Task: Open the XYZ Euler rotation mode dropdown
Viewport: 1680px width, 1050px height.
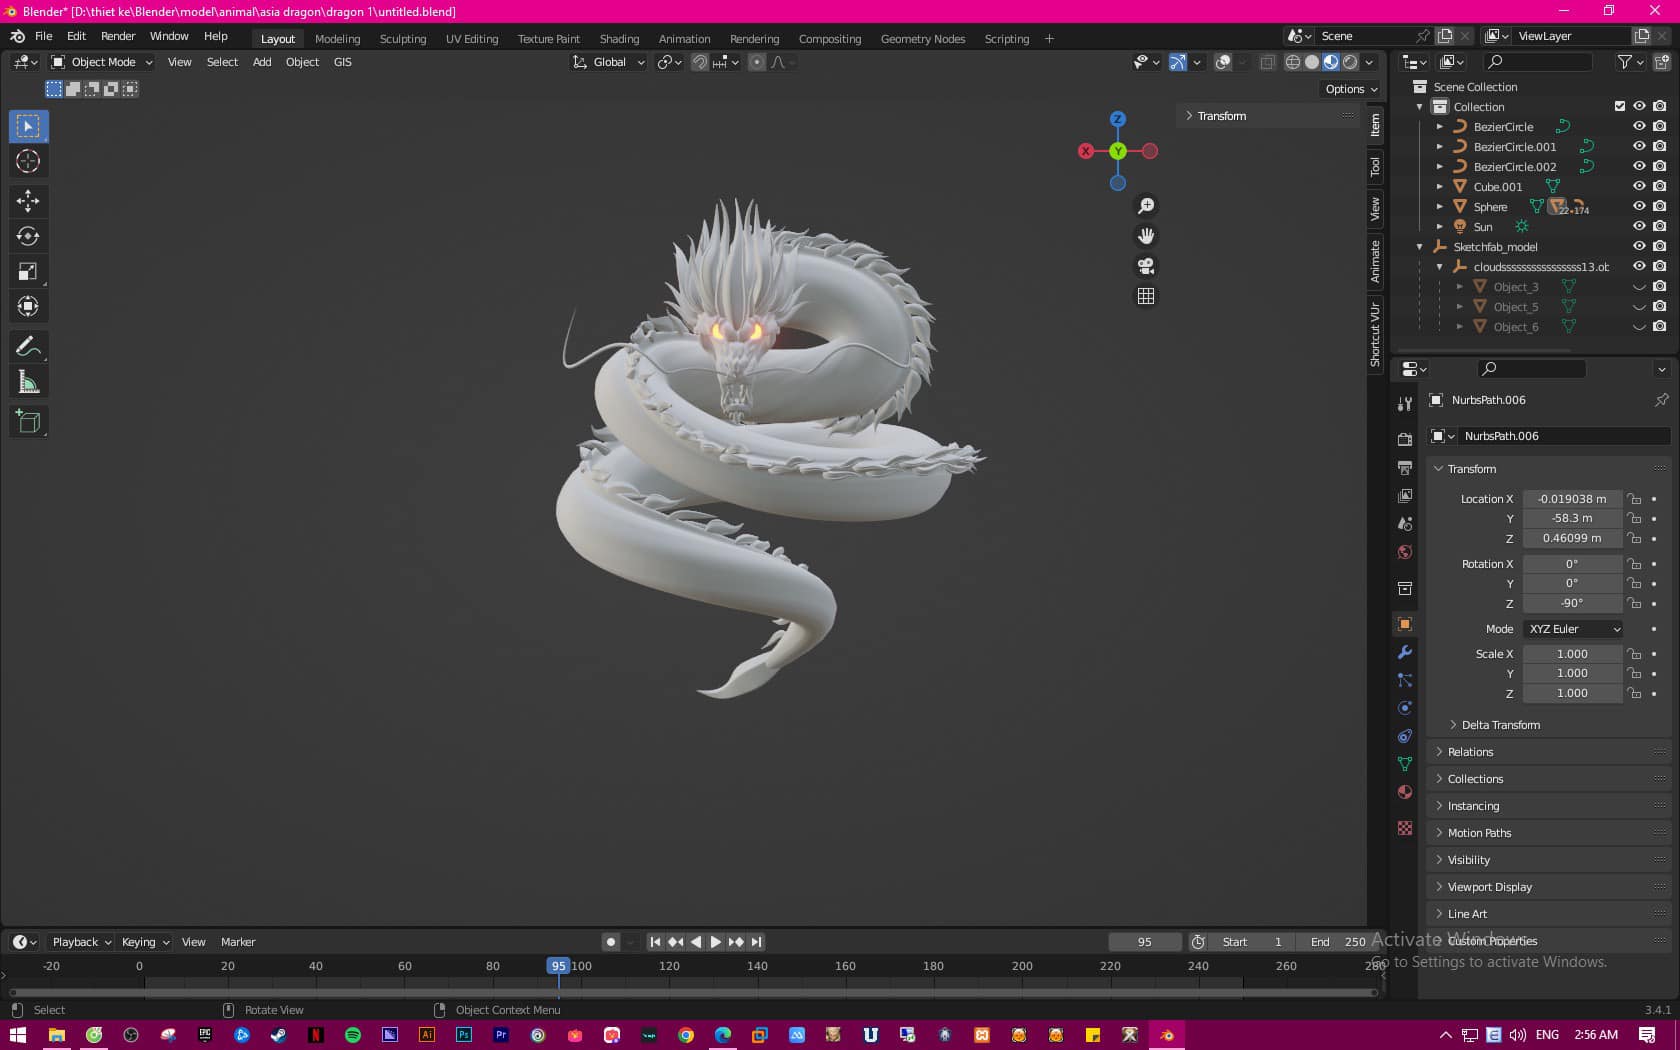Action: [x=1574, y=629]
